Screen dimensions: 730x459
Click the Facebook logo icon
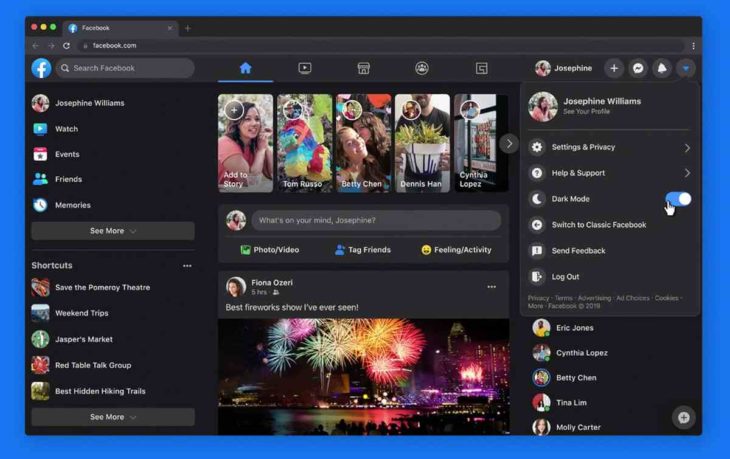(41, 68)
